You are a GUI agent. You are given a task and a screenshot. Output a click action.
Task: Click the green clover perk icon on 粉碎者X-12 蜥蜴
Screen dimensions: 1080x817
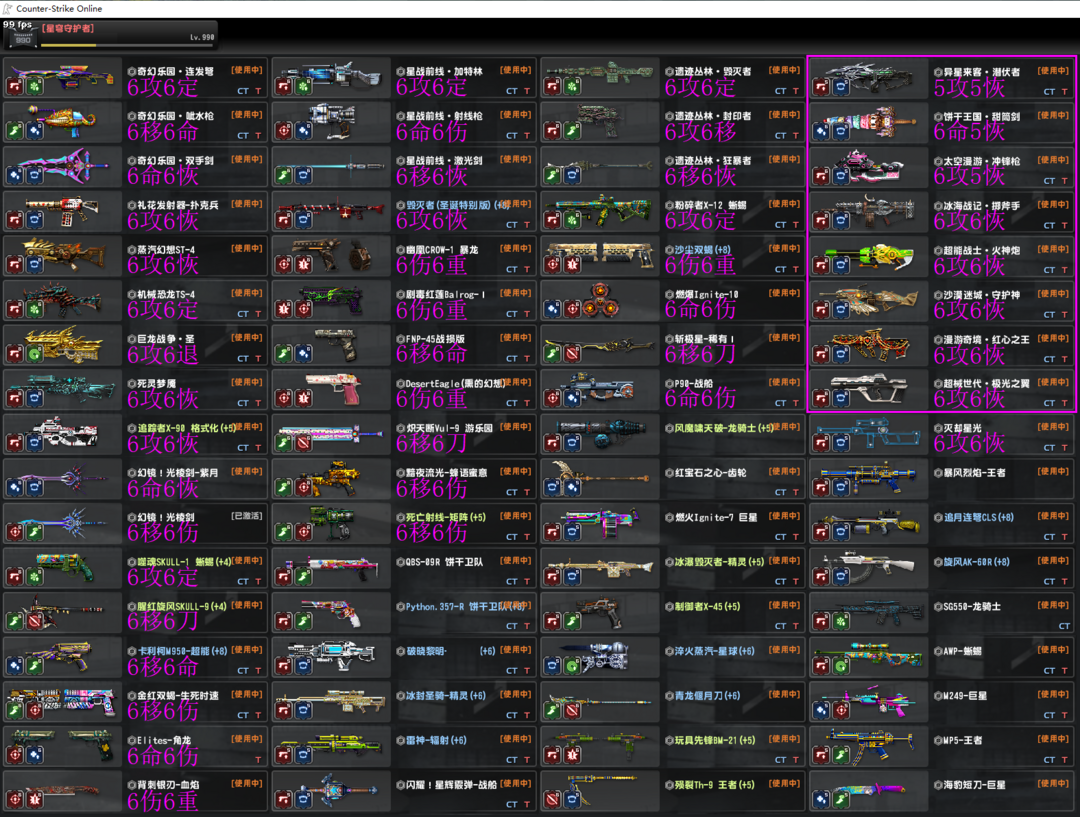[573, 220]
